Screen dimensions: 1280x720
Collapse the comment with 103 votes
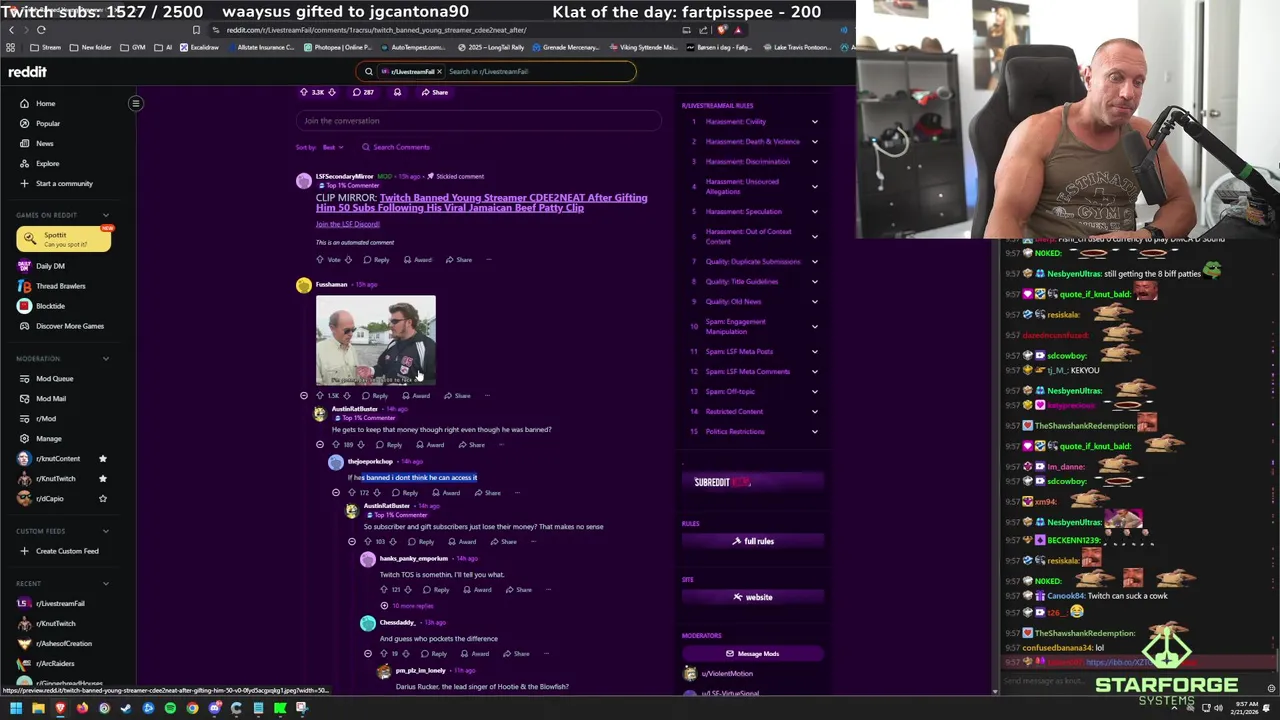(x=352, y=542)
